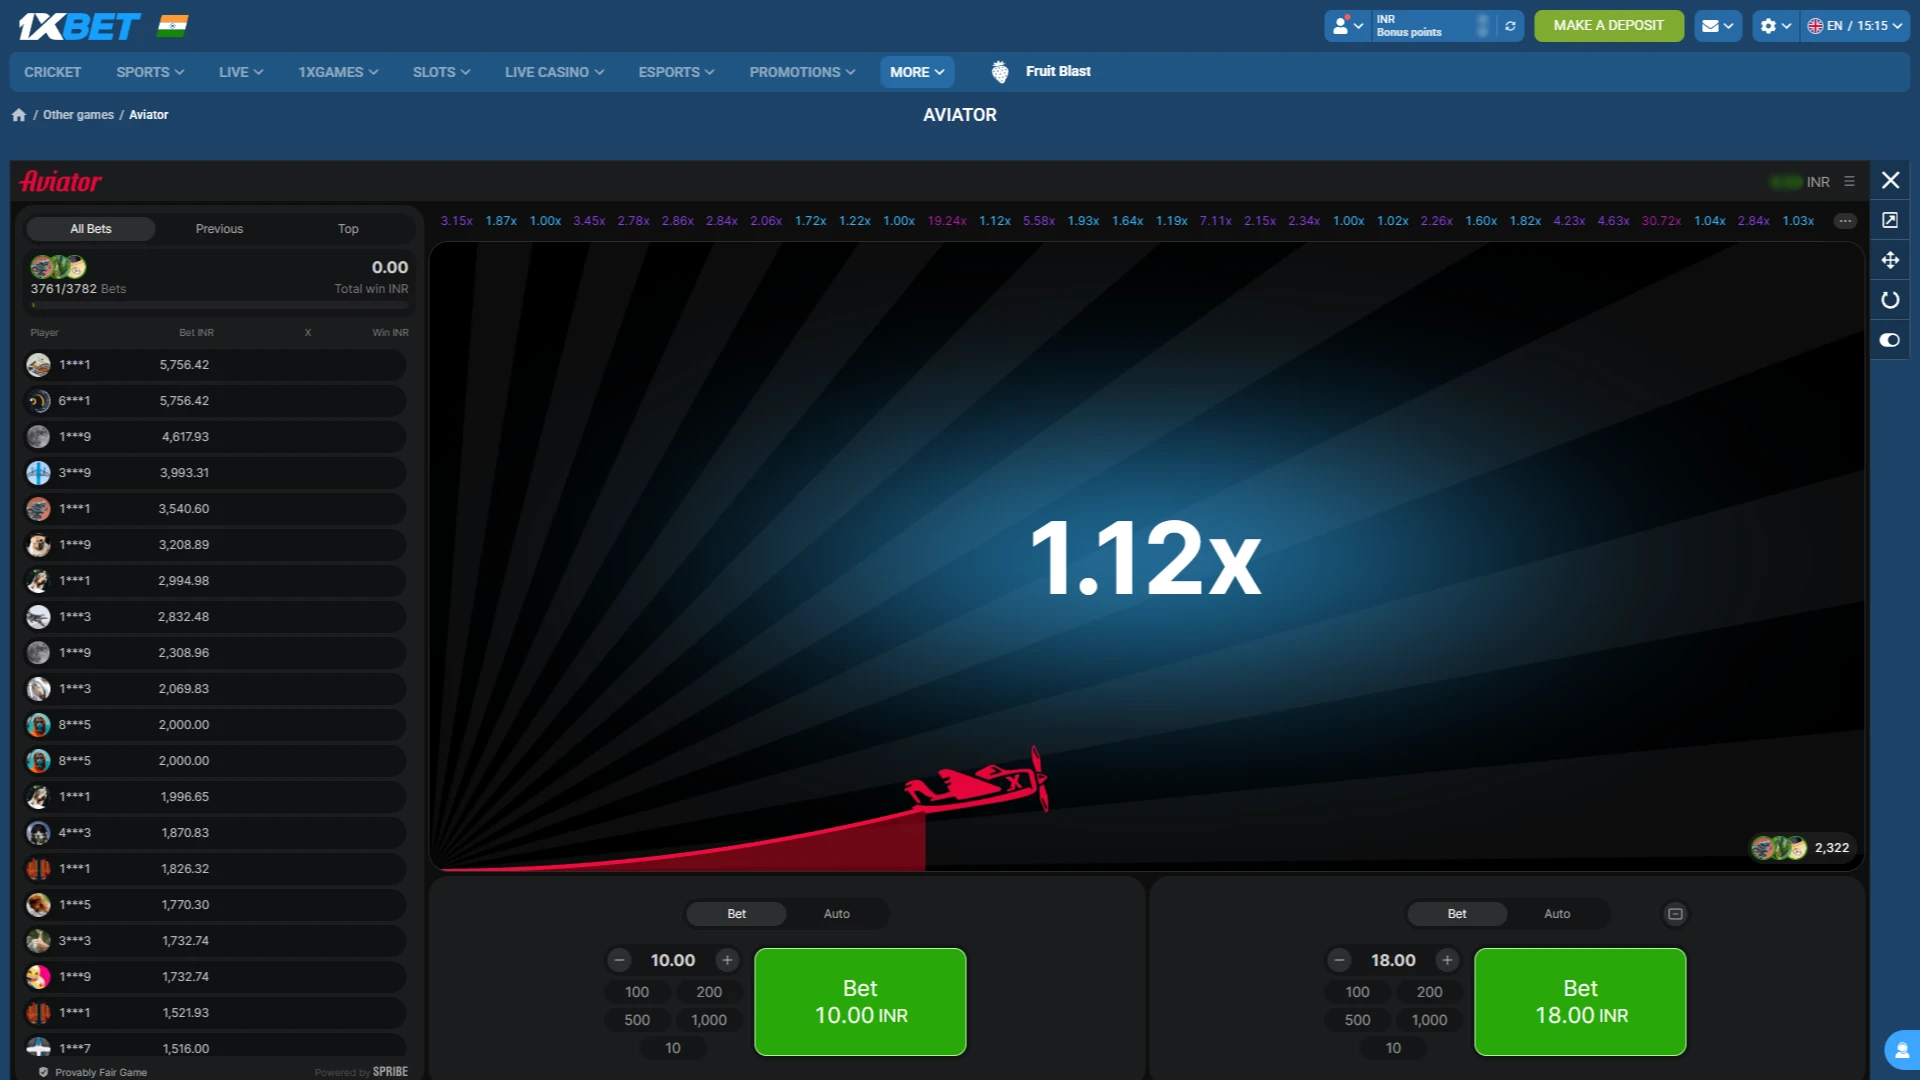Click the balance refresh icon
Image resolution: width=1920 pixels, height=1080 pixels.
click(1510, 26)
